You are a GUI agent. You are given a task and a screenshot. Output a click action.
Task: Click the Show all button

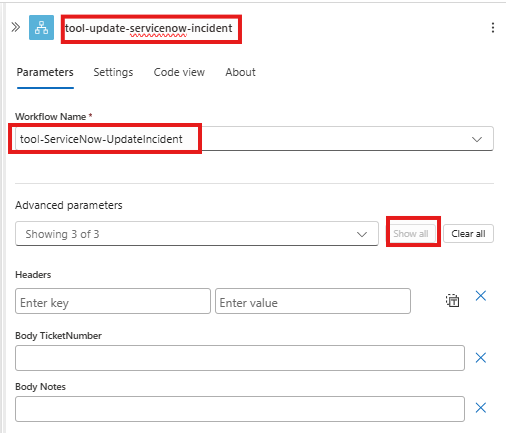[411, 234]
